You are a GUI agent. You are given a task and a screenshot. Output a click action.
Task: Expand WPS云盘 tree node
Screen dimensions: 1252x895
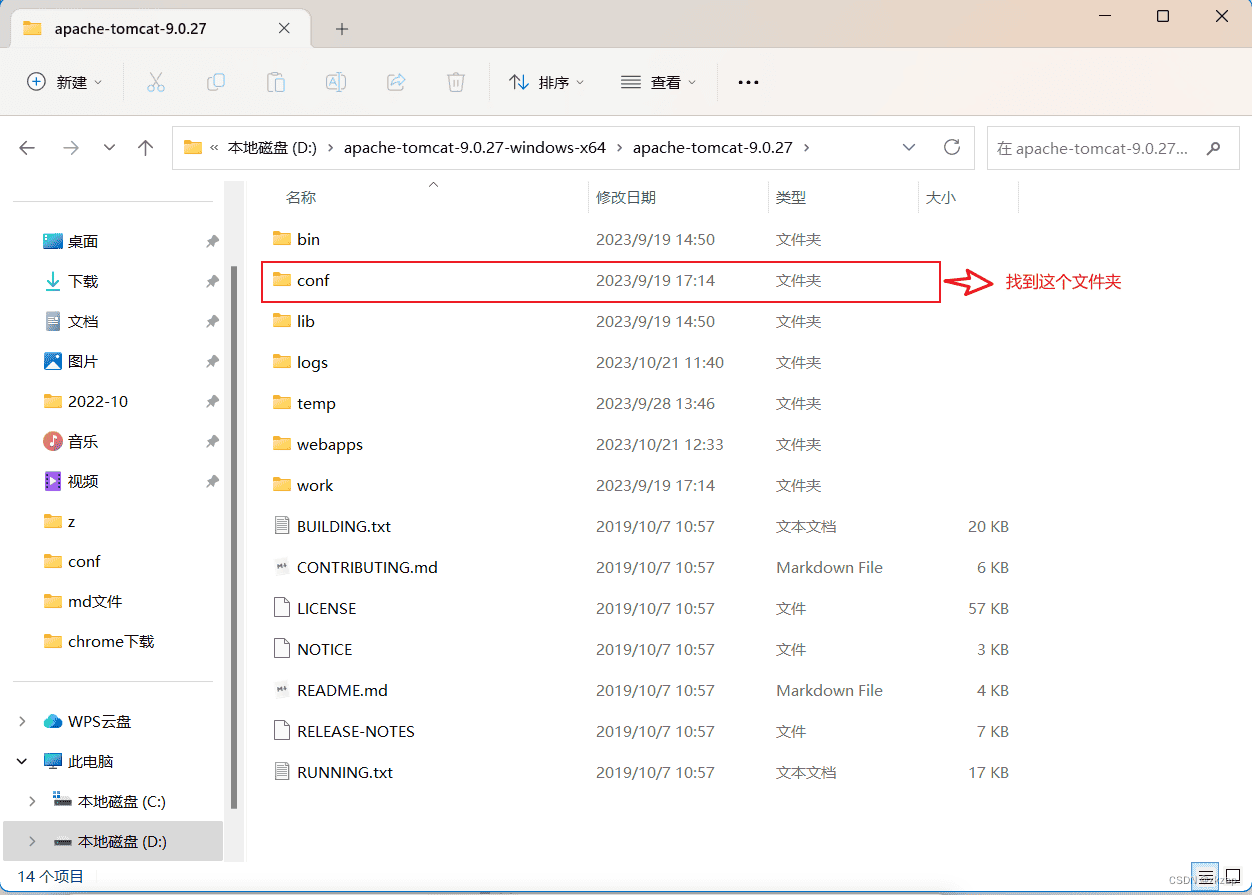[23, 721]
